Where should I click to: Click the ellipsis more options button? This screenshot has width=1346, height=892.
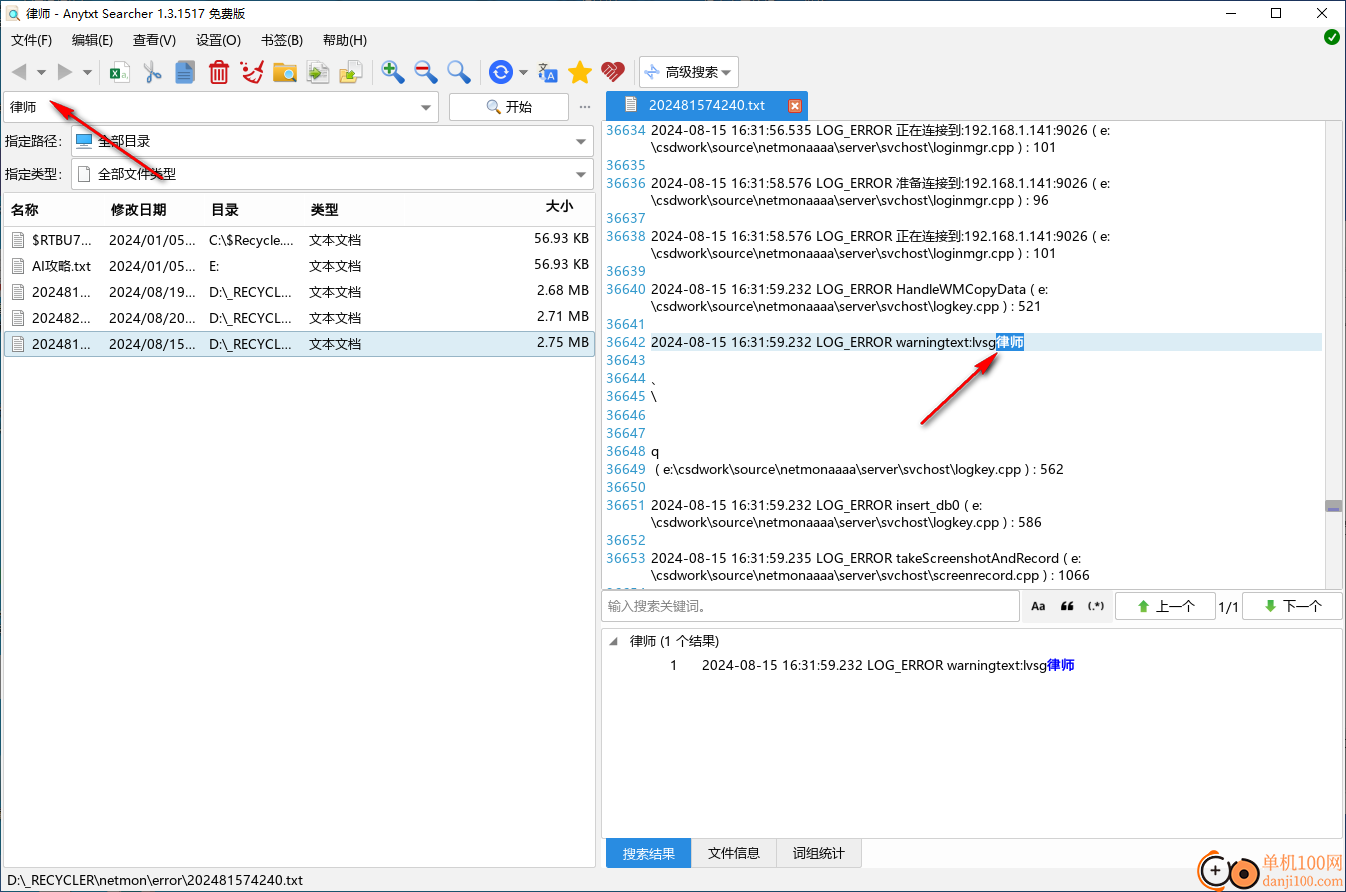tap(585, 107)
